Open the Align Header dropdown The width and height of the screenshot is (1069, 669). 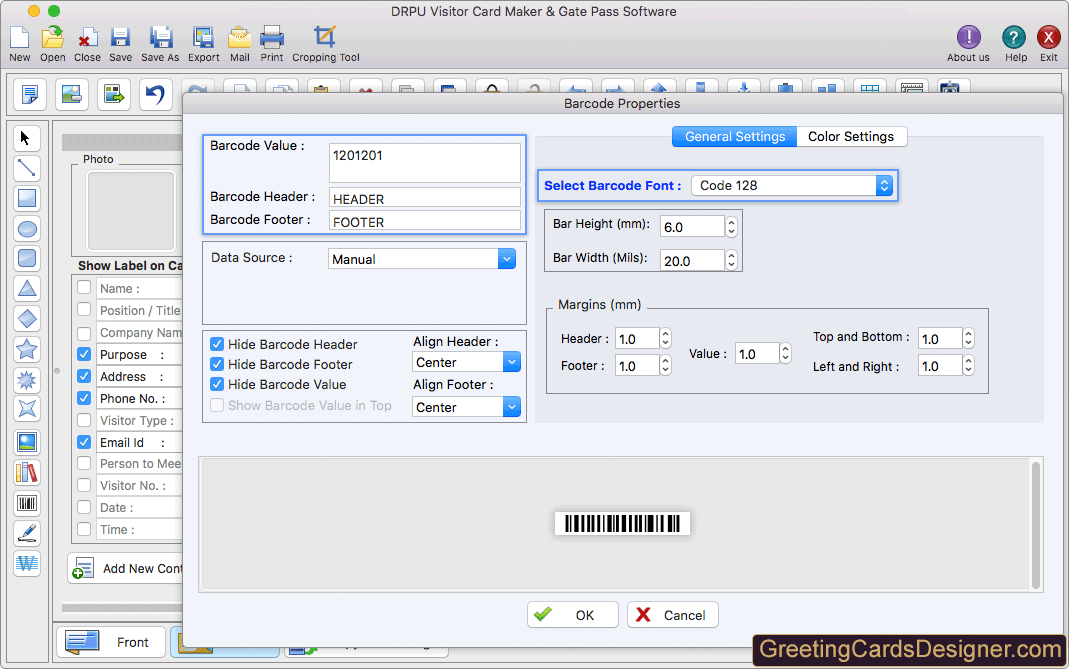point(466,362)
